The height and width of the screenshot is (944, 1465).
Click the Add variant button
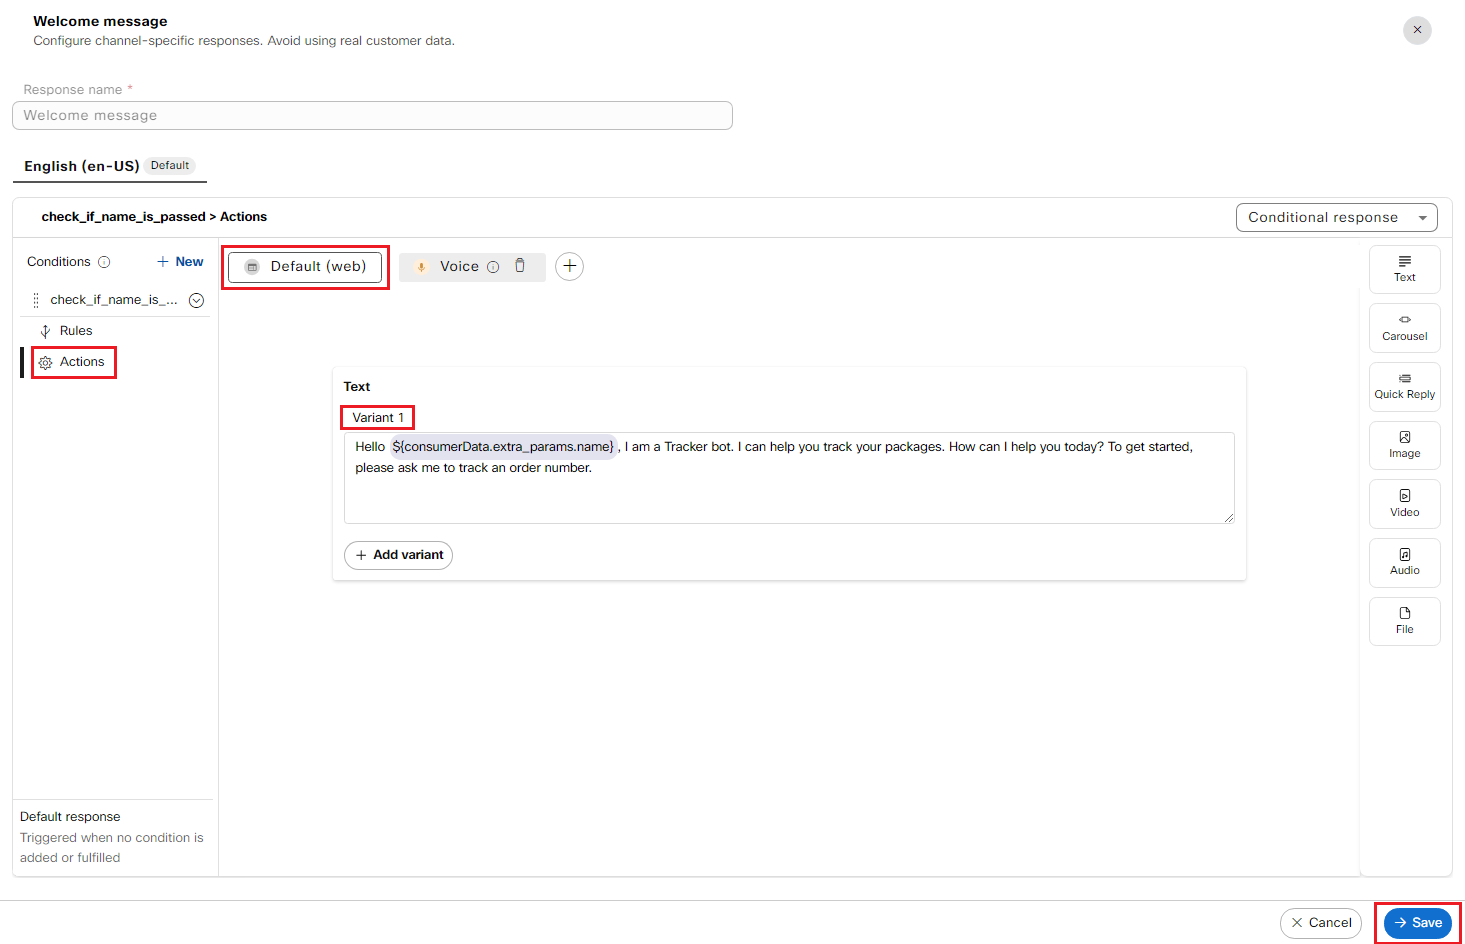tap(398, 555)
